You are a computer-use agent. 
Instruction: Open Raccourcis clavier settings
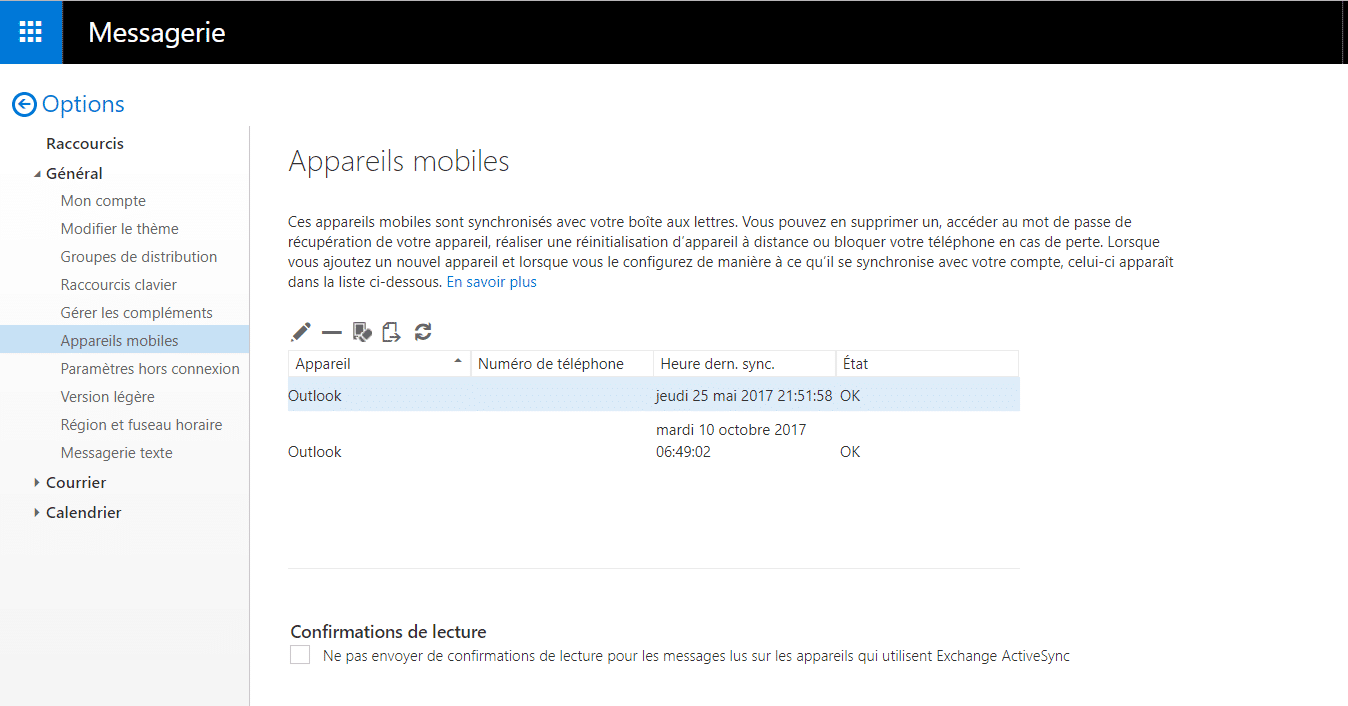pos(119,285)
